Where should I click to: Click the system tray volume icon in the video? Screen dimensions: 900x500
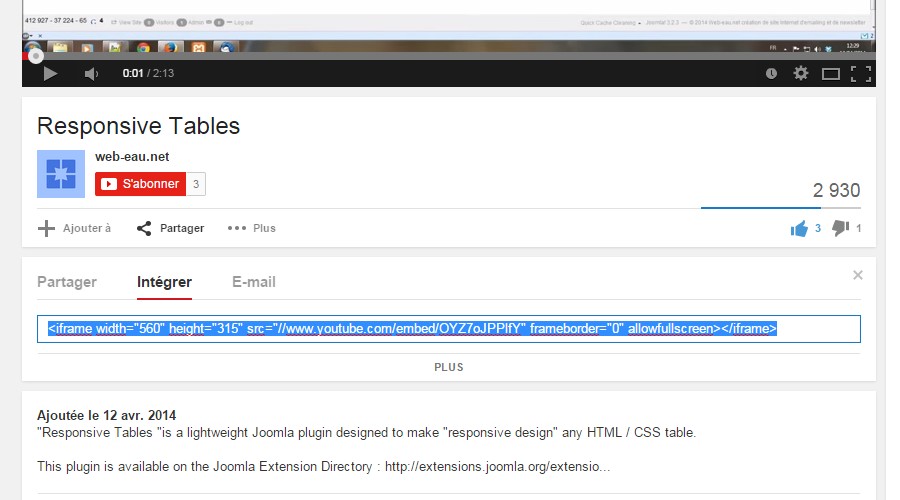[817, 49]
